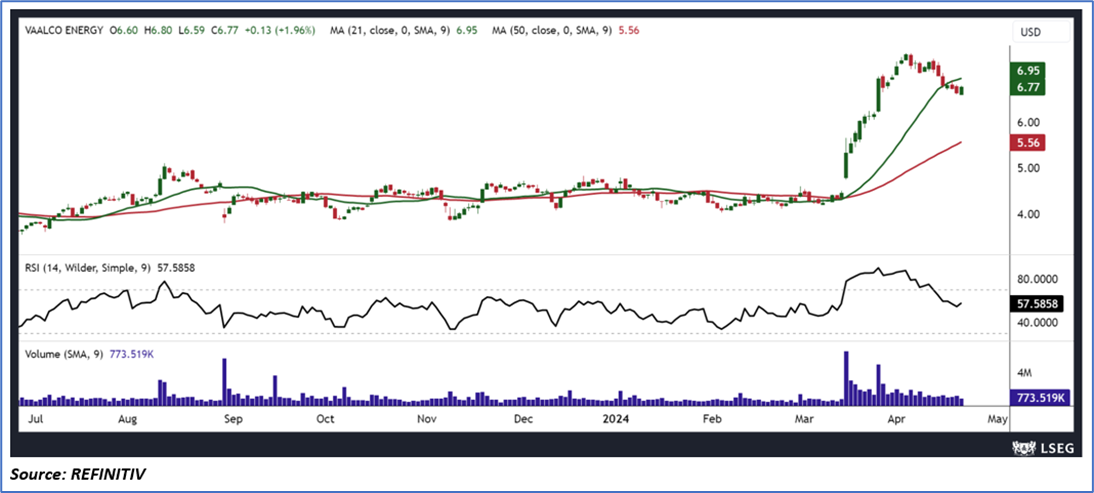This screenshot has width=1094, height=493.
Task: Click the 6.00 price axis tick
Action: (x=1029, y=122)
